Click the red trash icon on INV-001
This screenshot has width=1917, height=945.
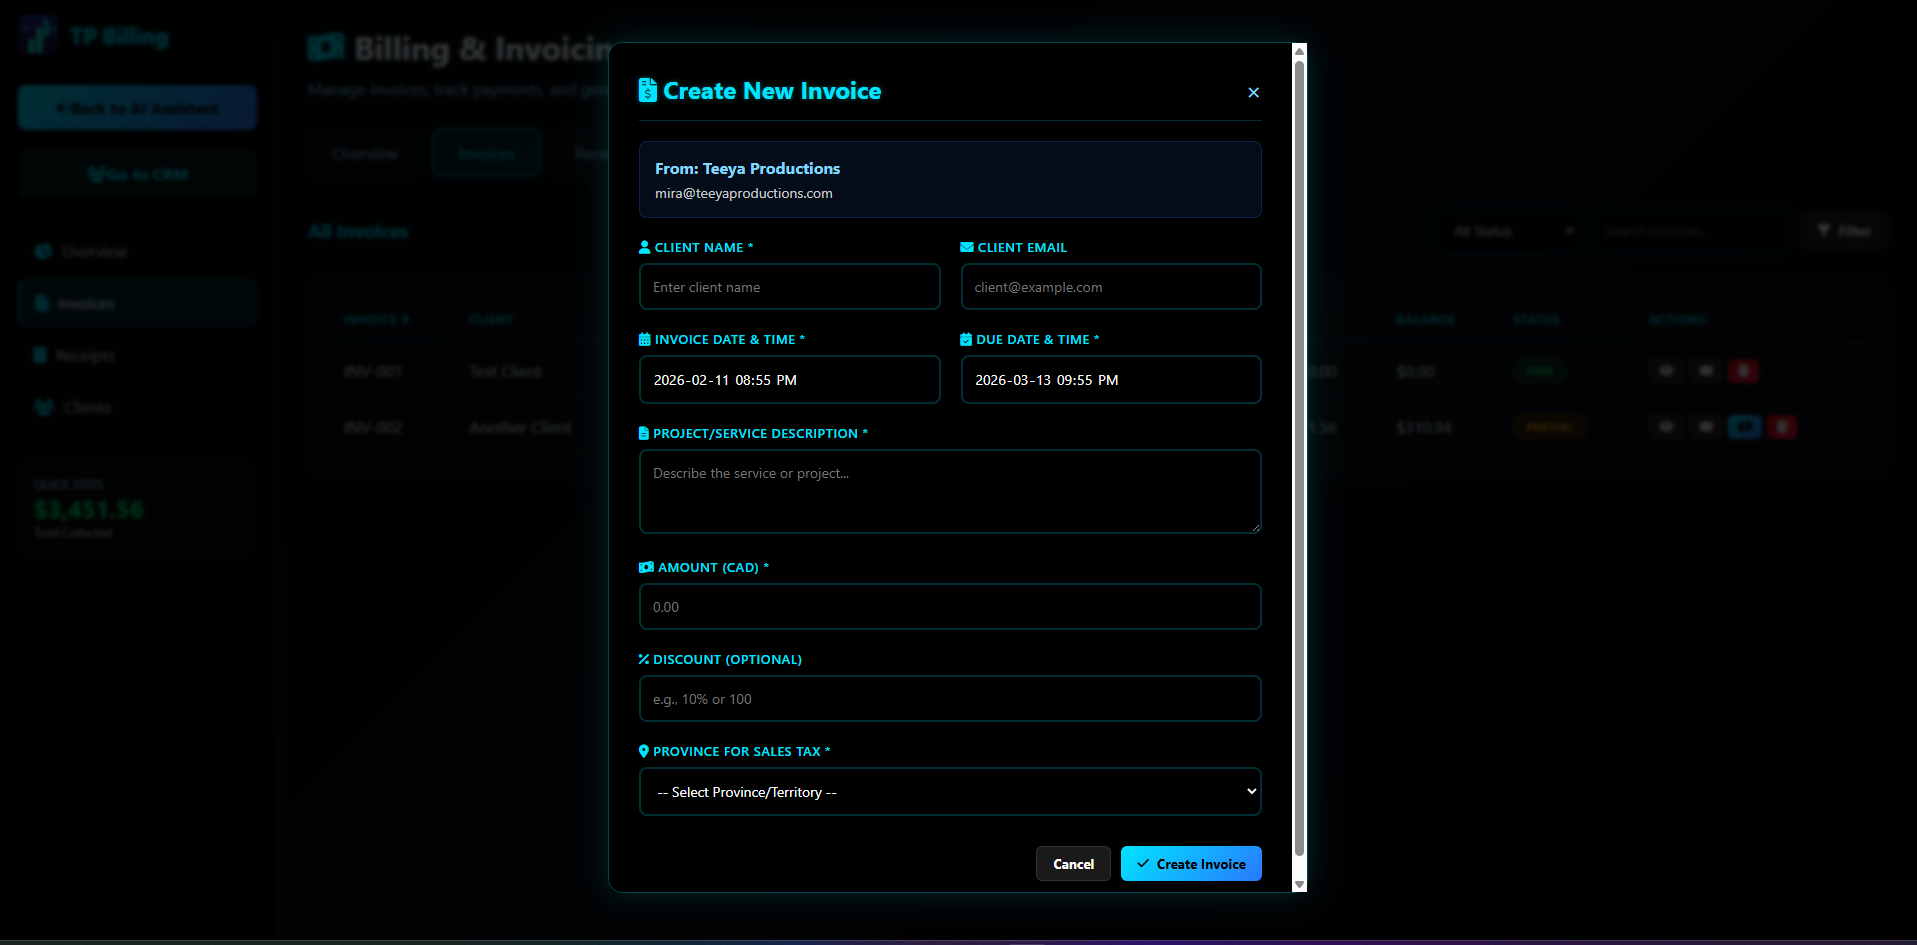[x=1743, y=370]
